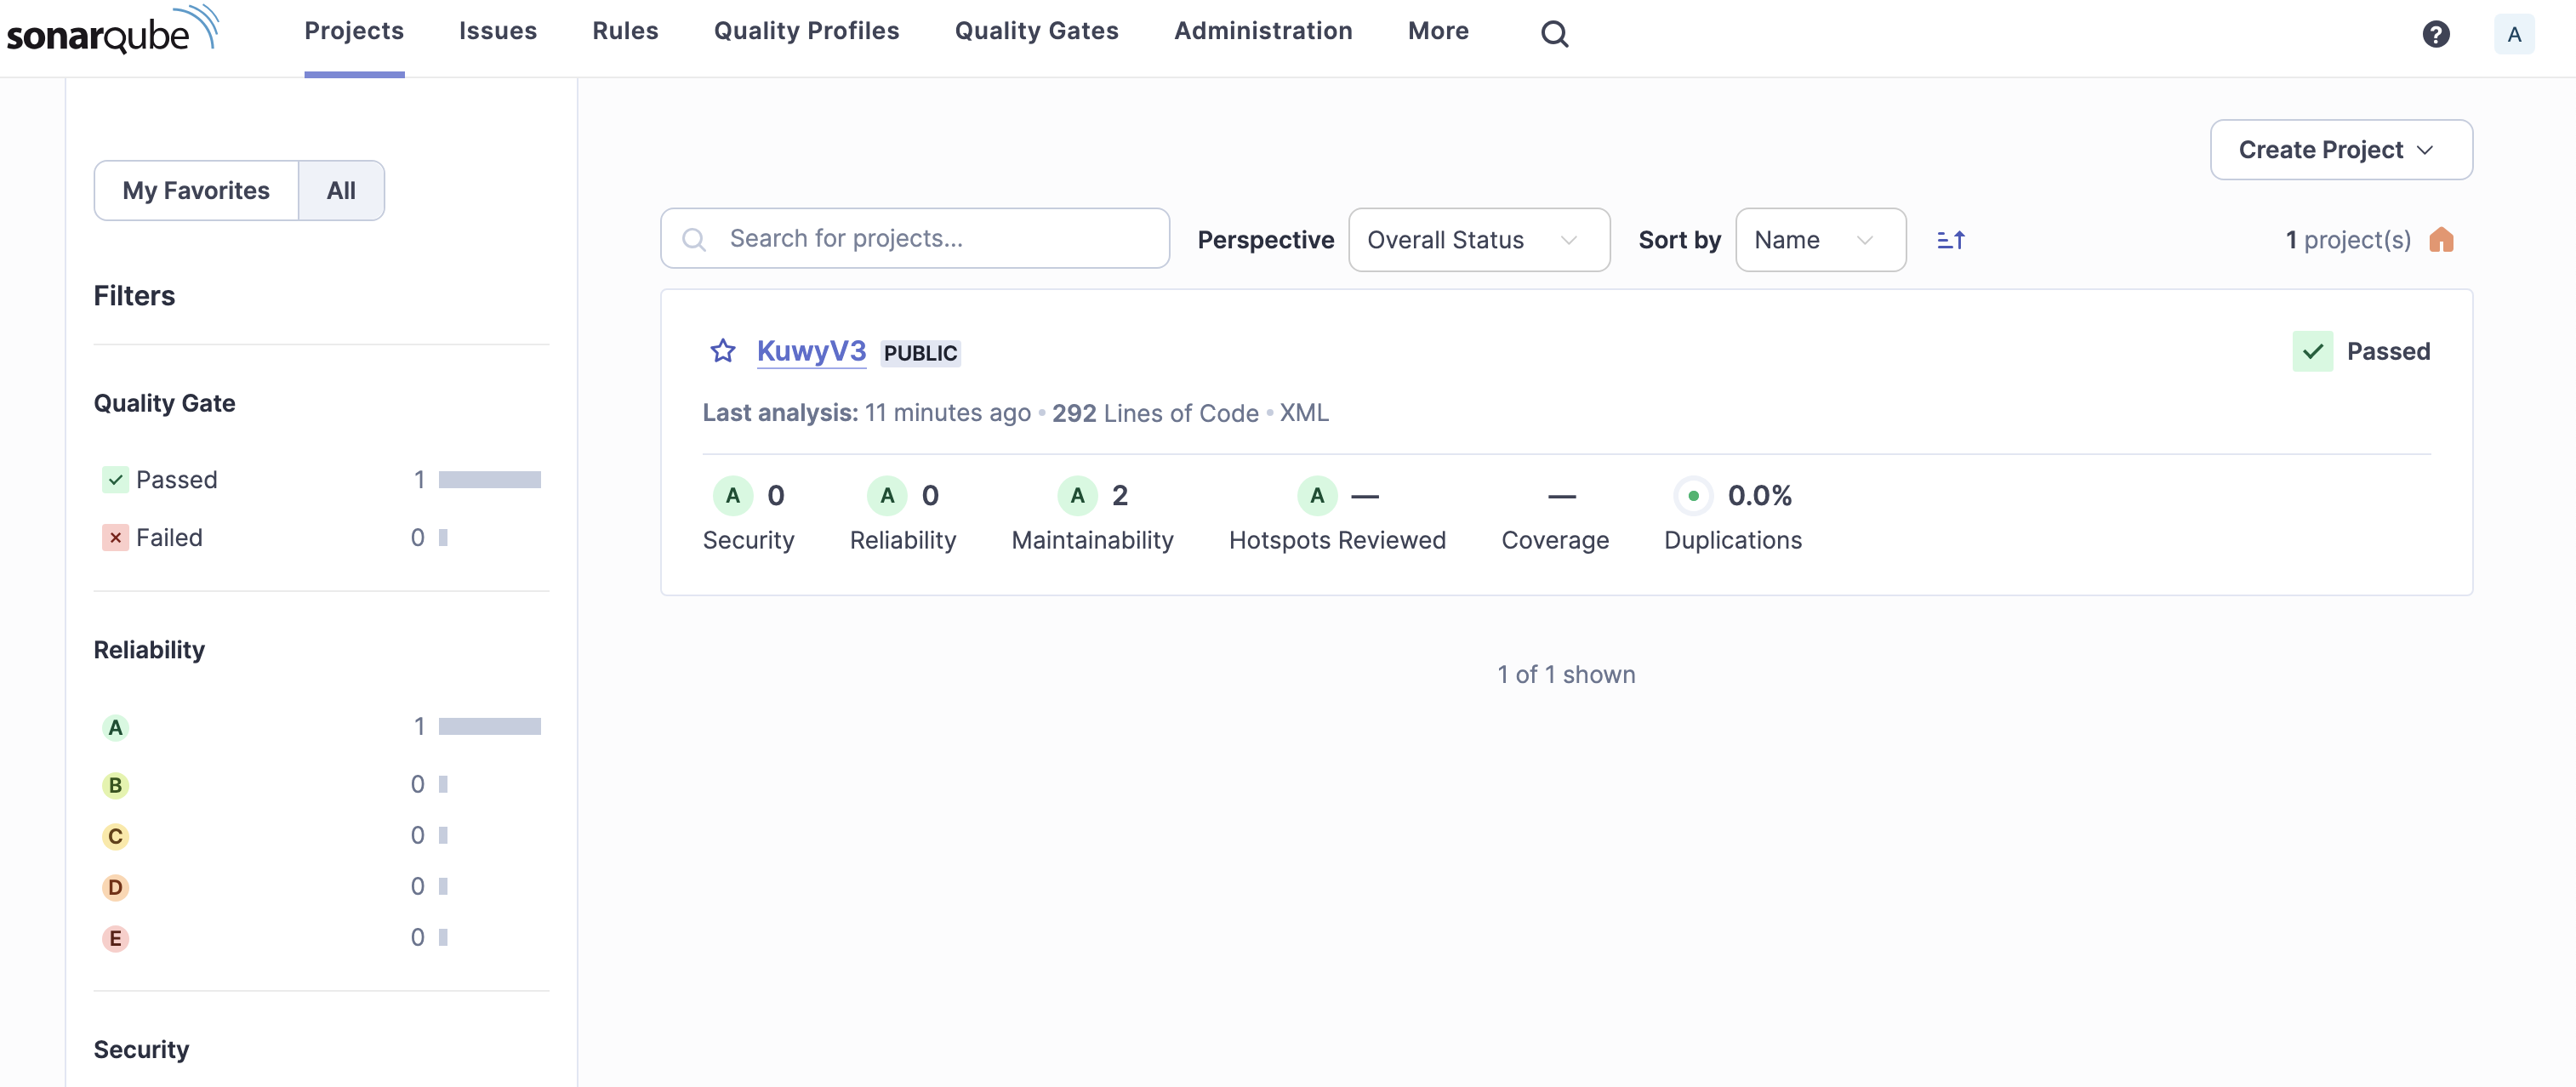Reverse sort order with the ascending icon

point(1950,240)
